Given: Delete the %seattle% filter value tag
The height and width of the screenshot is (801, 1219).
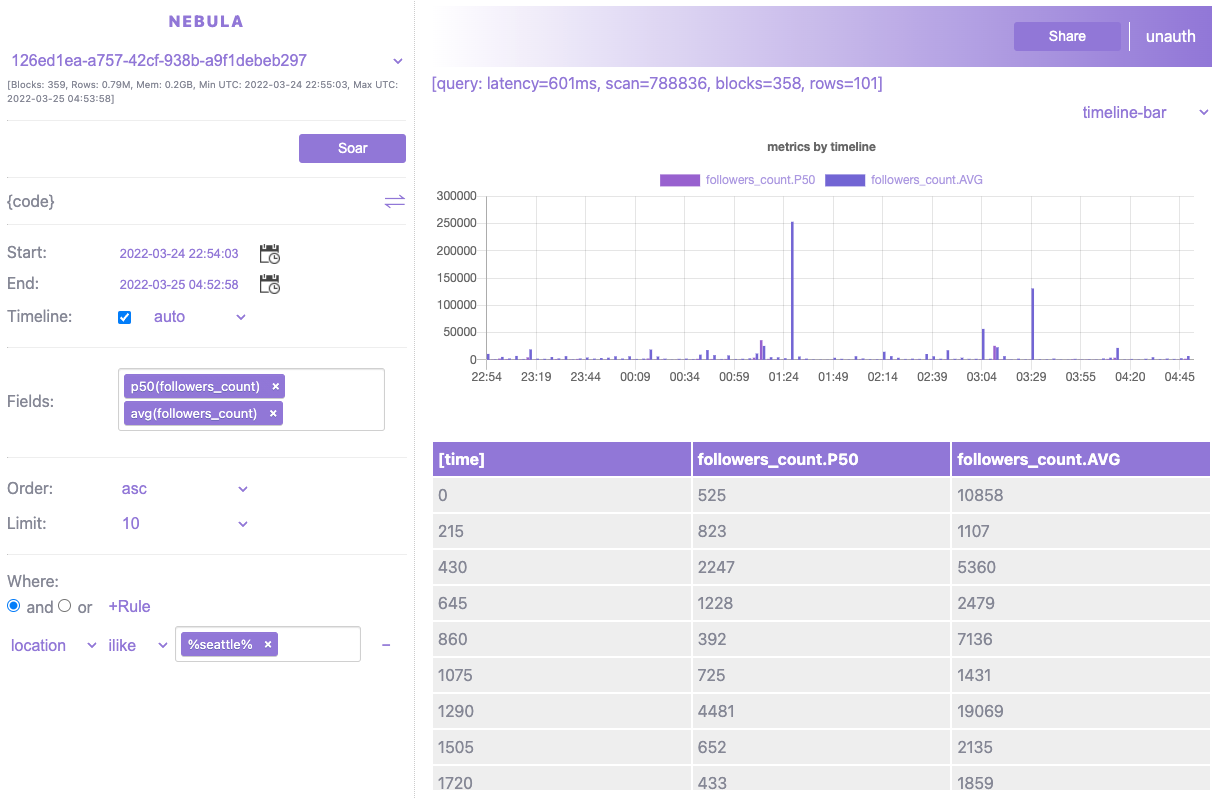Looking at the screenshot, I should tap(266, 644).
